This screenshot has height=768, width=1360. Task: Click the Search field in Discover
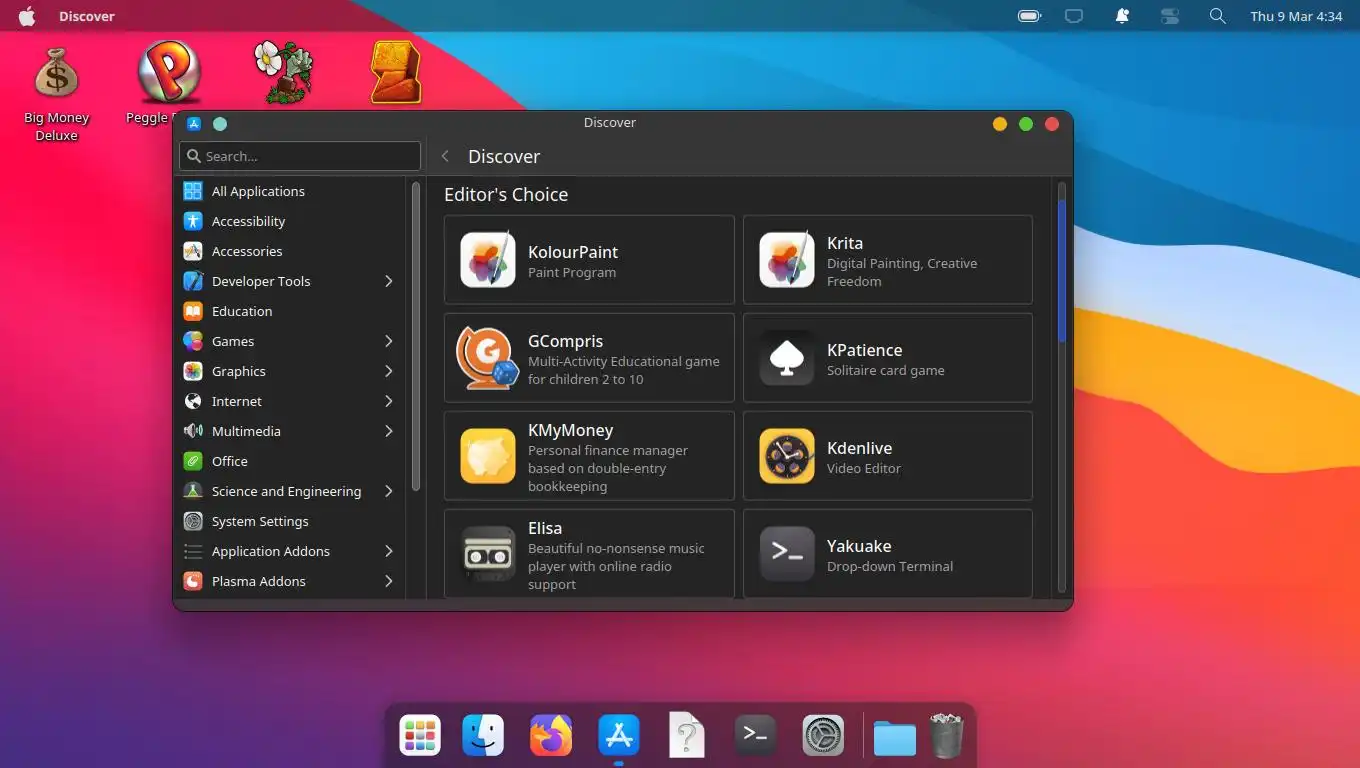tap(300, 156)
